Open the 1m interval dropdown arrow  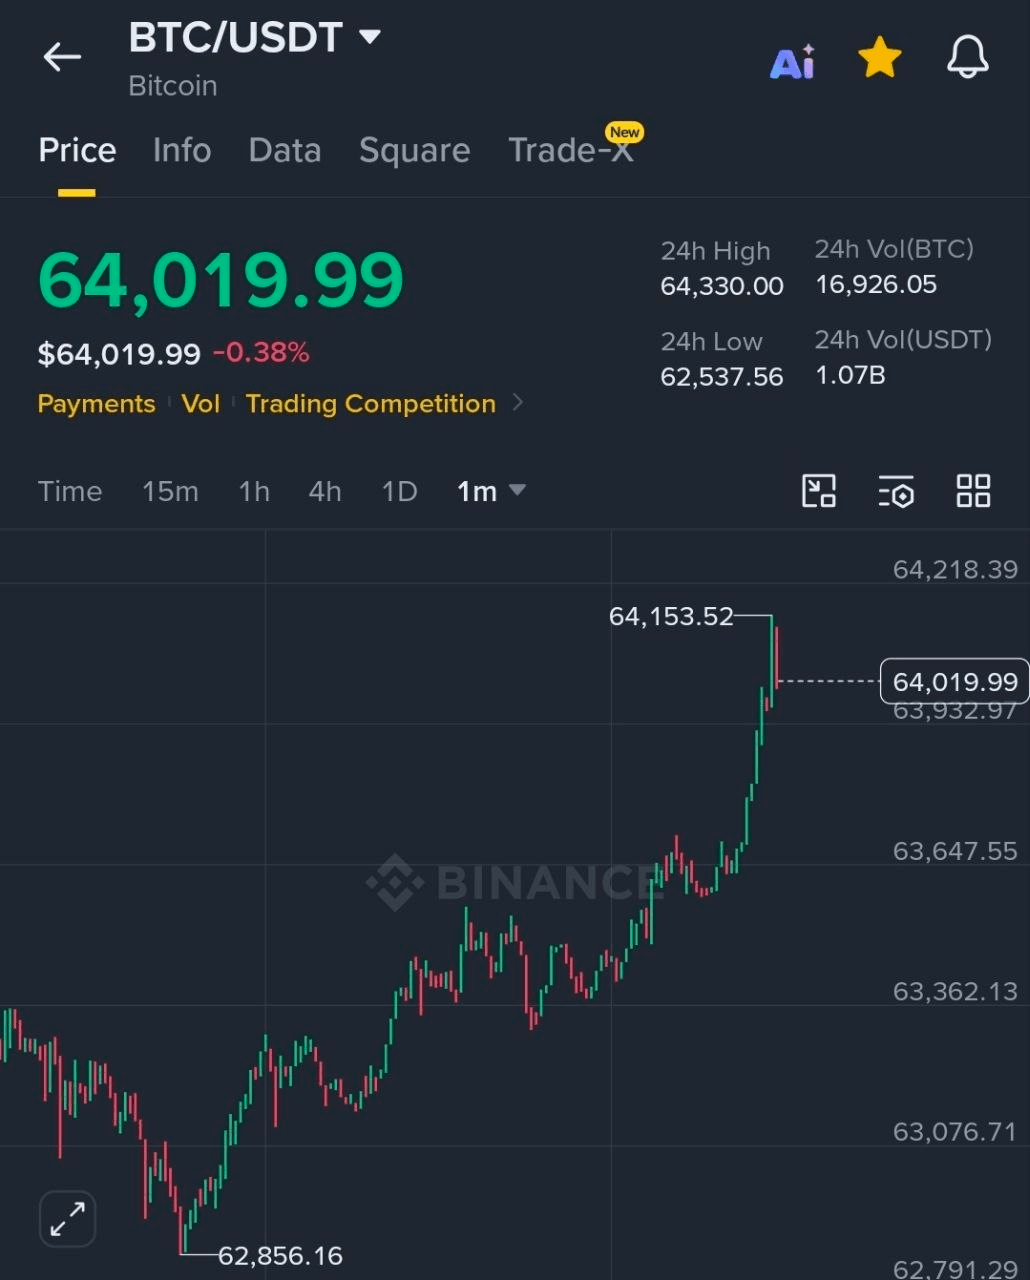(x=518, y=490)
